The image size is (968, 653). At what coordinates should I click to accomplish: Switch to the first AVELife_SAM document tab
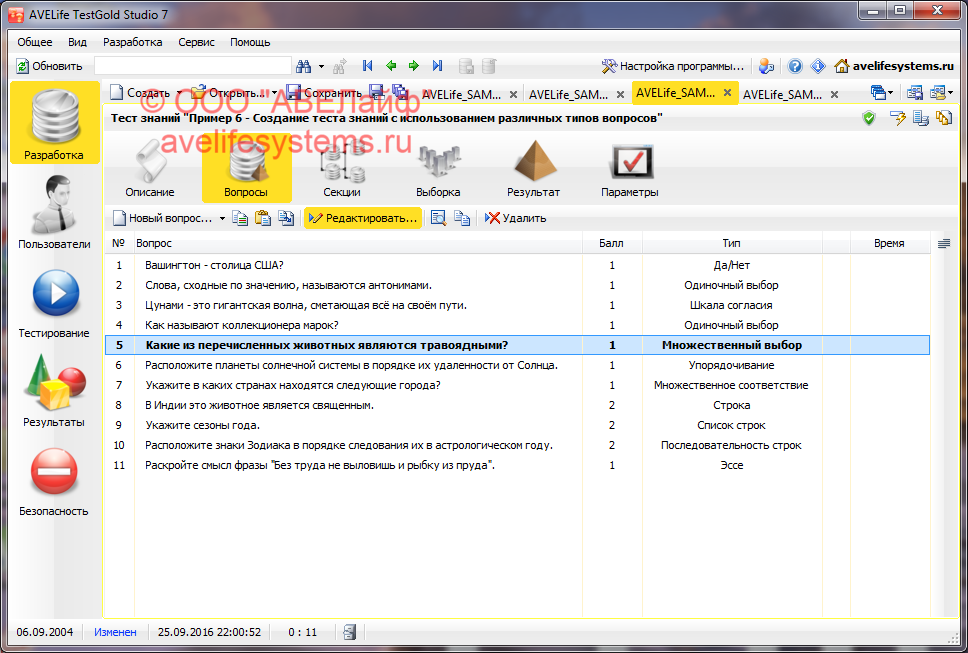461,94
